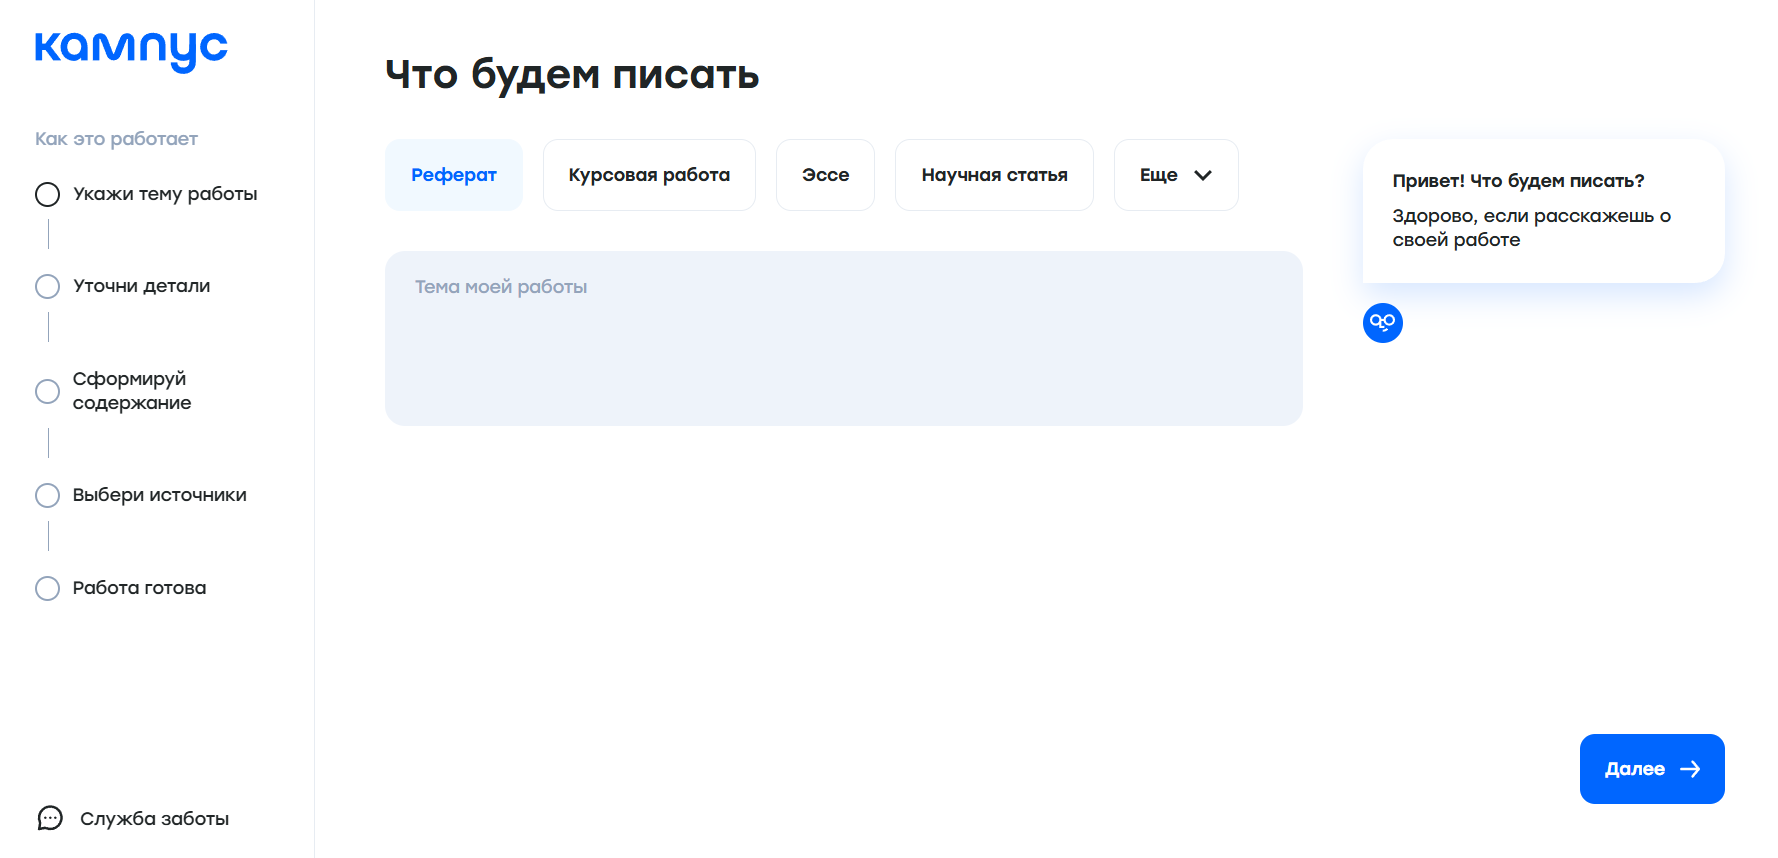This screenshot has height=858, width=1778.
Task: Click the Служба заботы chat bubble icon
Action: coord(50,818)
